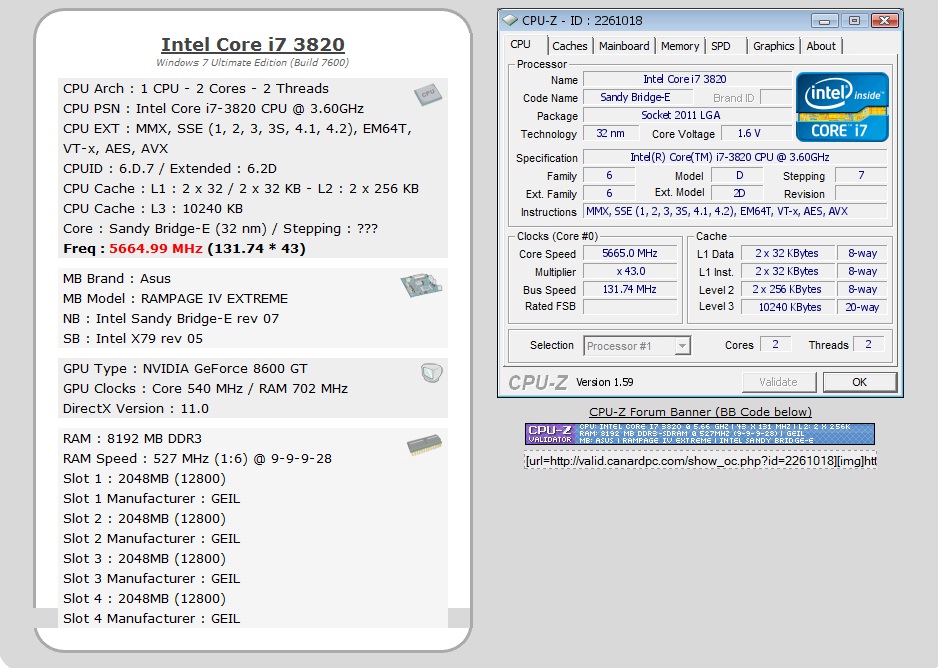This screenshot has width=938, height=668.
Task: Click 'CPUID : 6.D.7 / Extended : 6.2D' line
Action: tap(170, 169)
